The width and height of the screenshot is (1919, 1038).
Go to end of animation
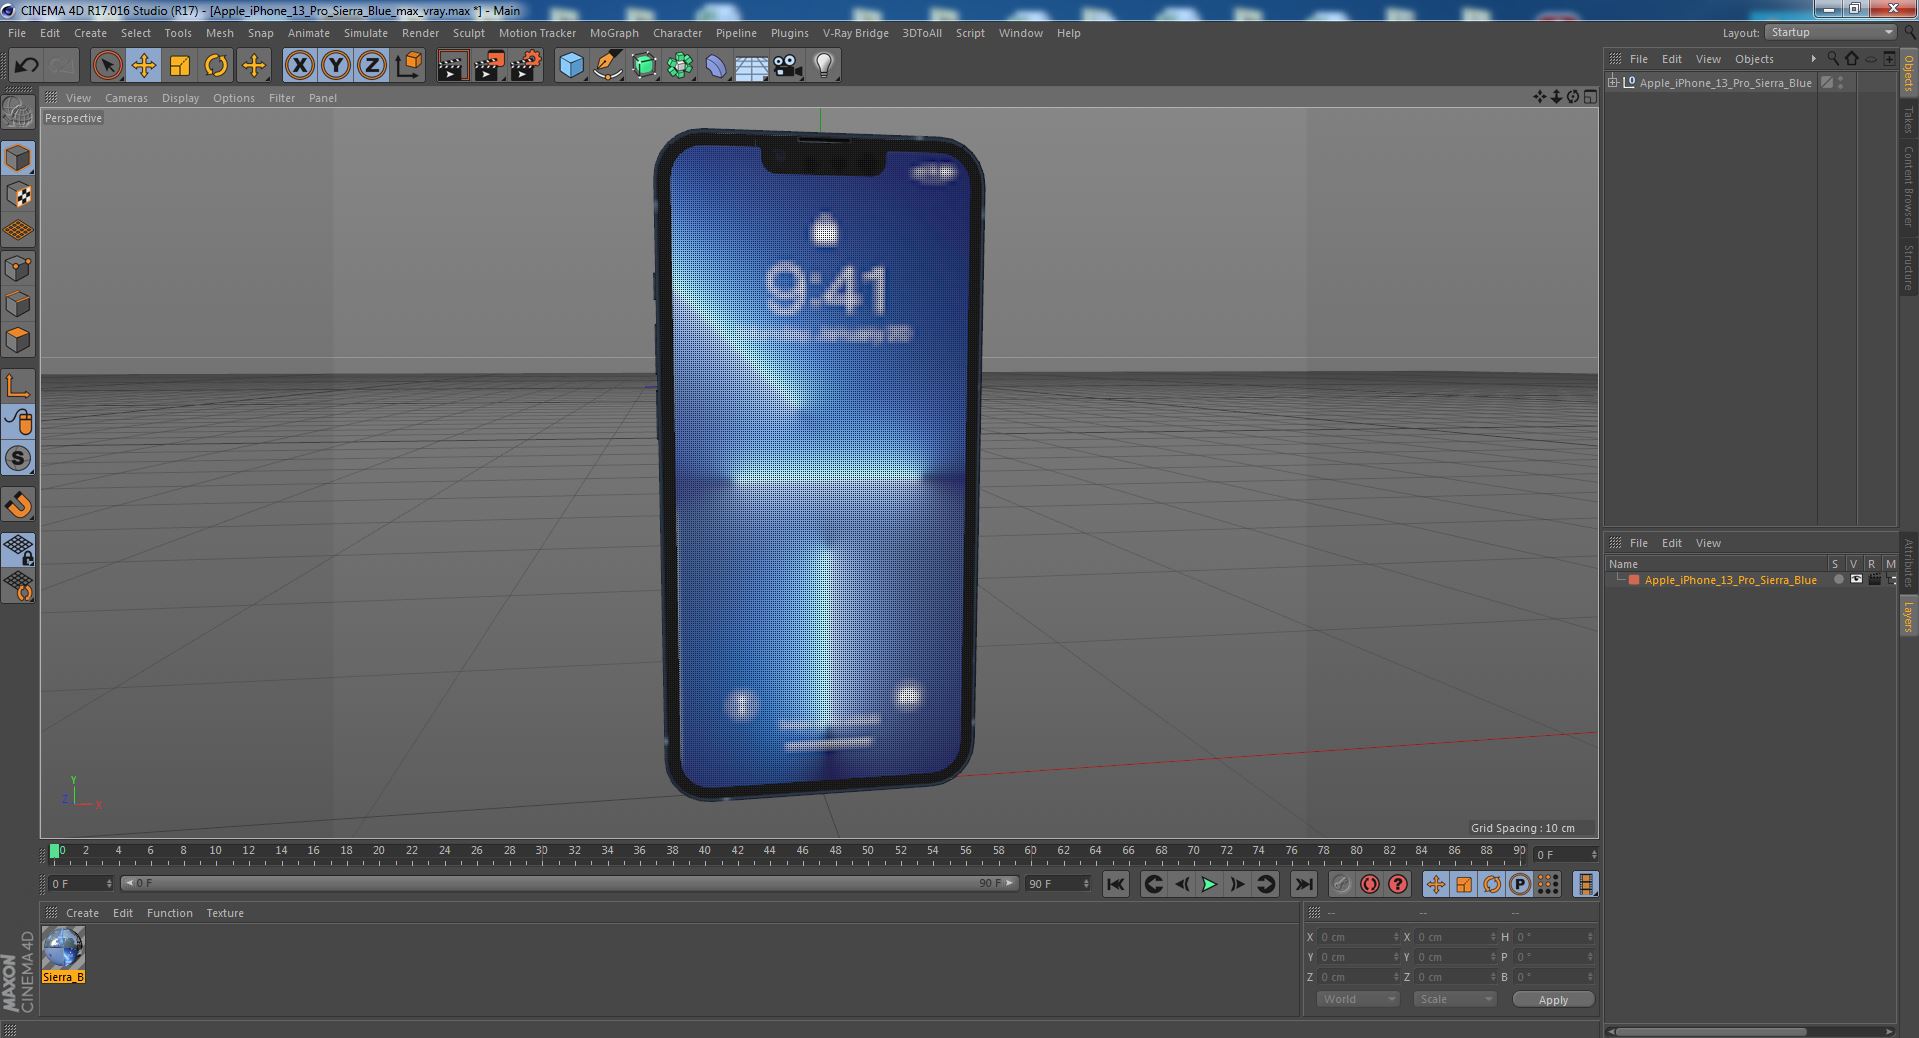pyautogui.click(x=1303, y=884)
